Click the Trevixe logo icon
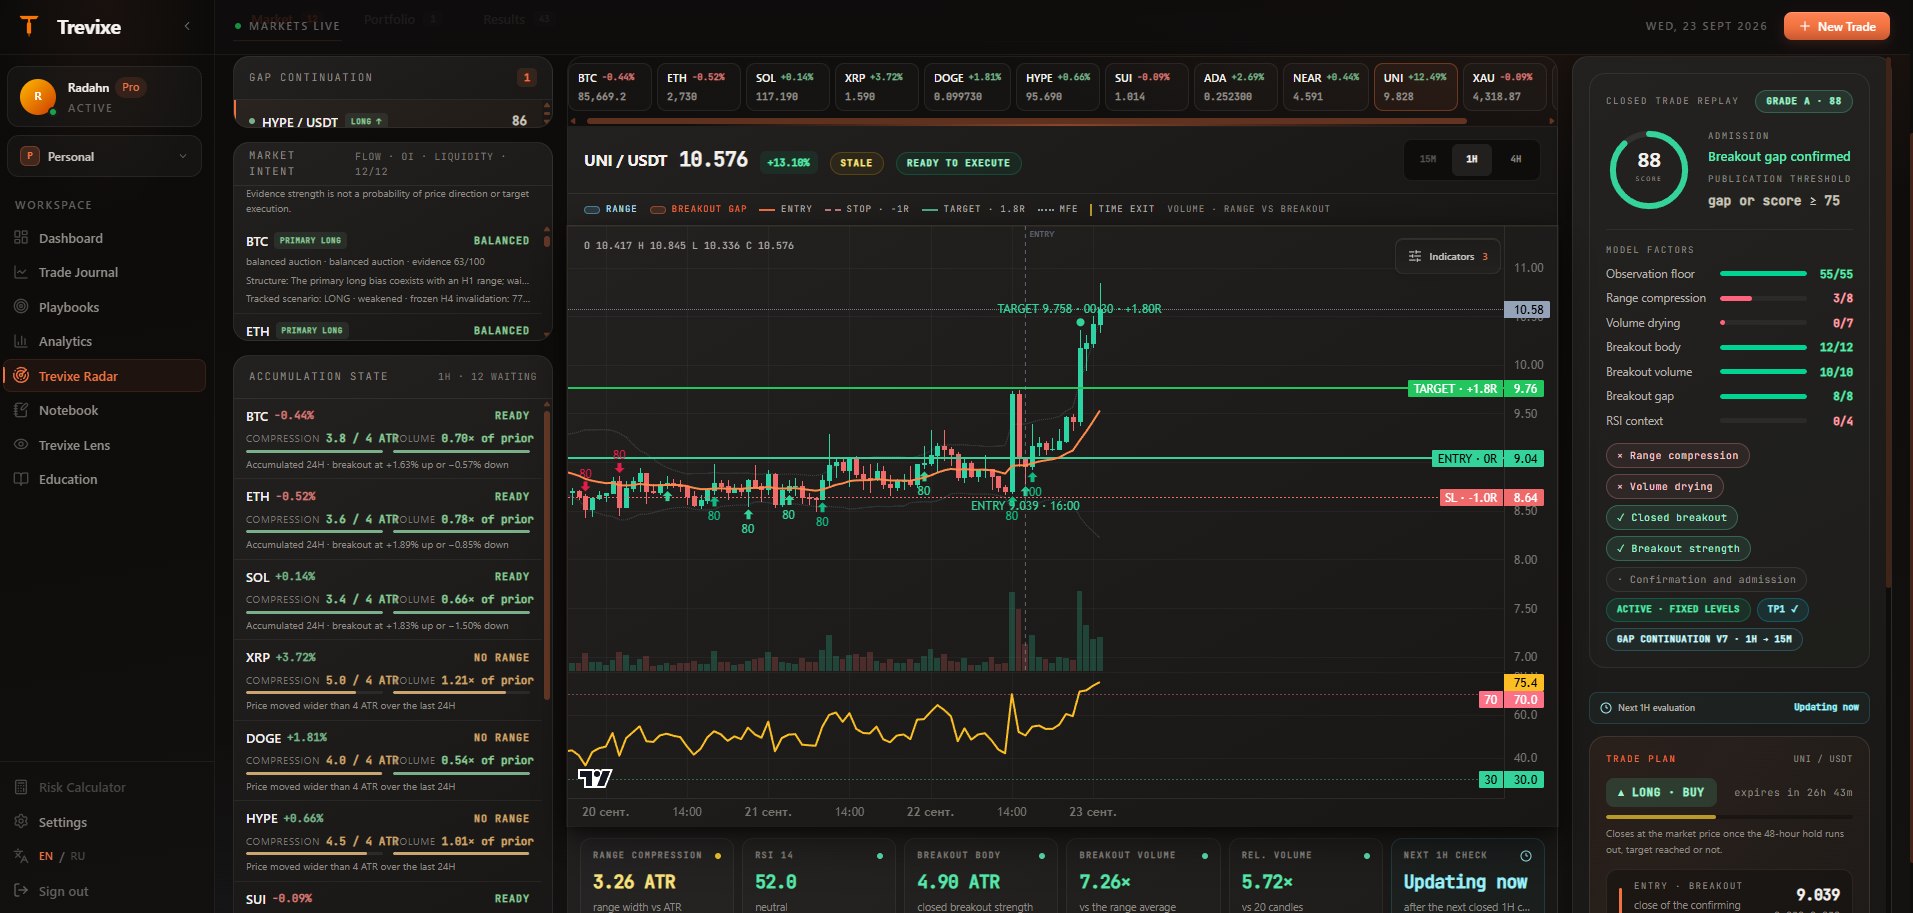The image size is (1913, 913). [x=29, y=26]
